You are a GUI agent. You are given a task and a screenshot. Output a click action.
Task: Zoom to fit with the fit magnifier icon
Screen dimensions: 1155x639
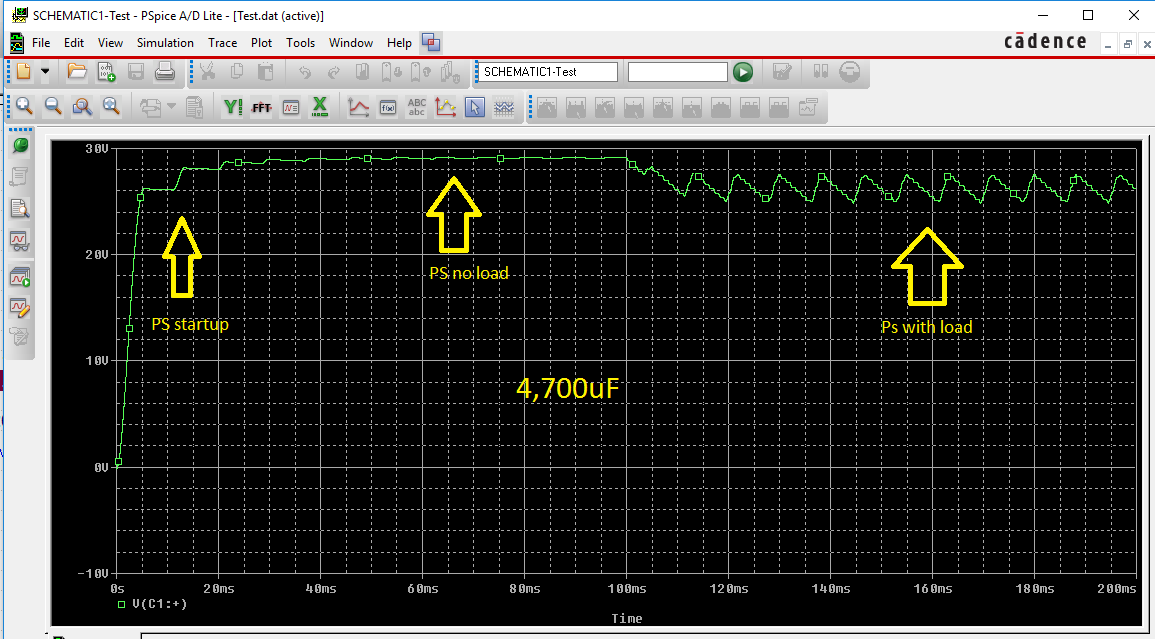(x=110, y=107)
